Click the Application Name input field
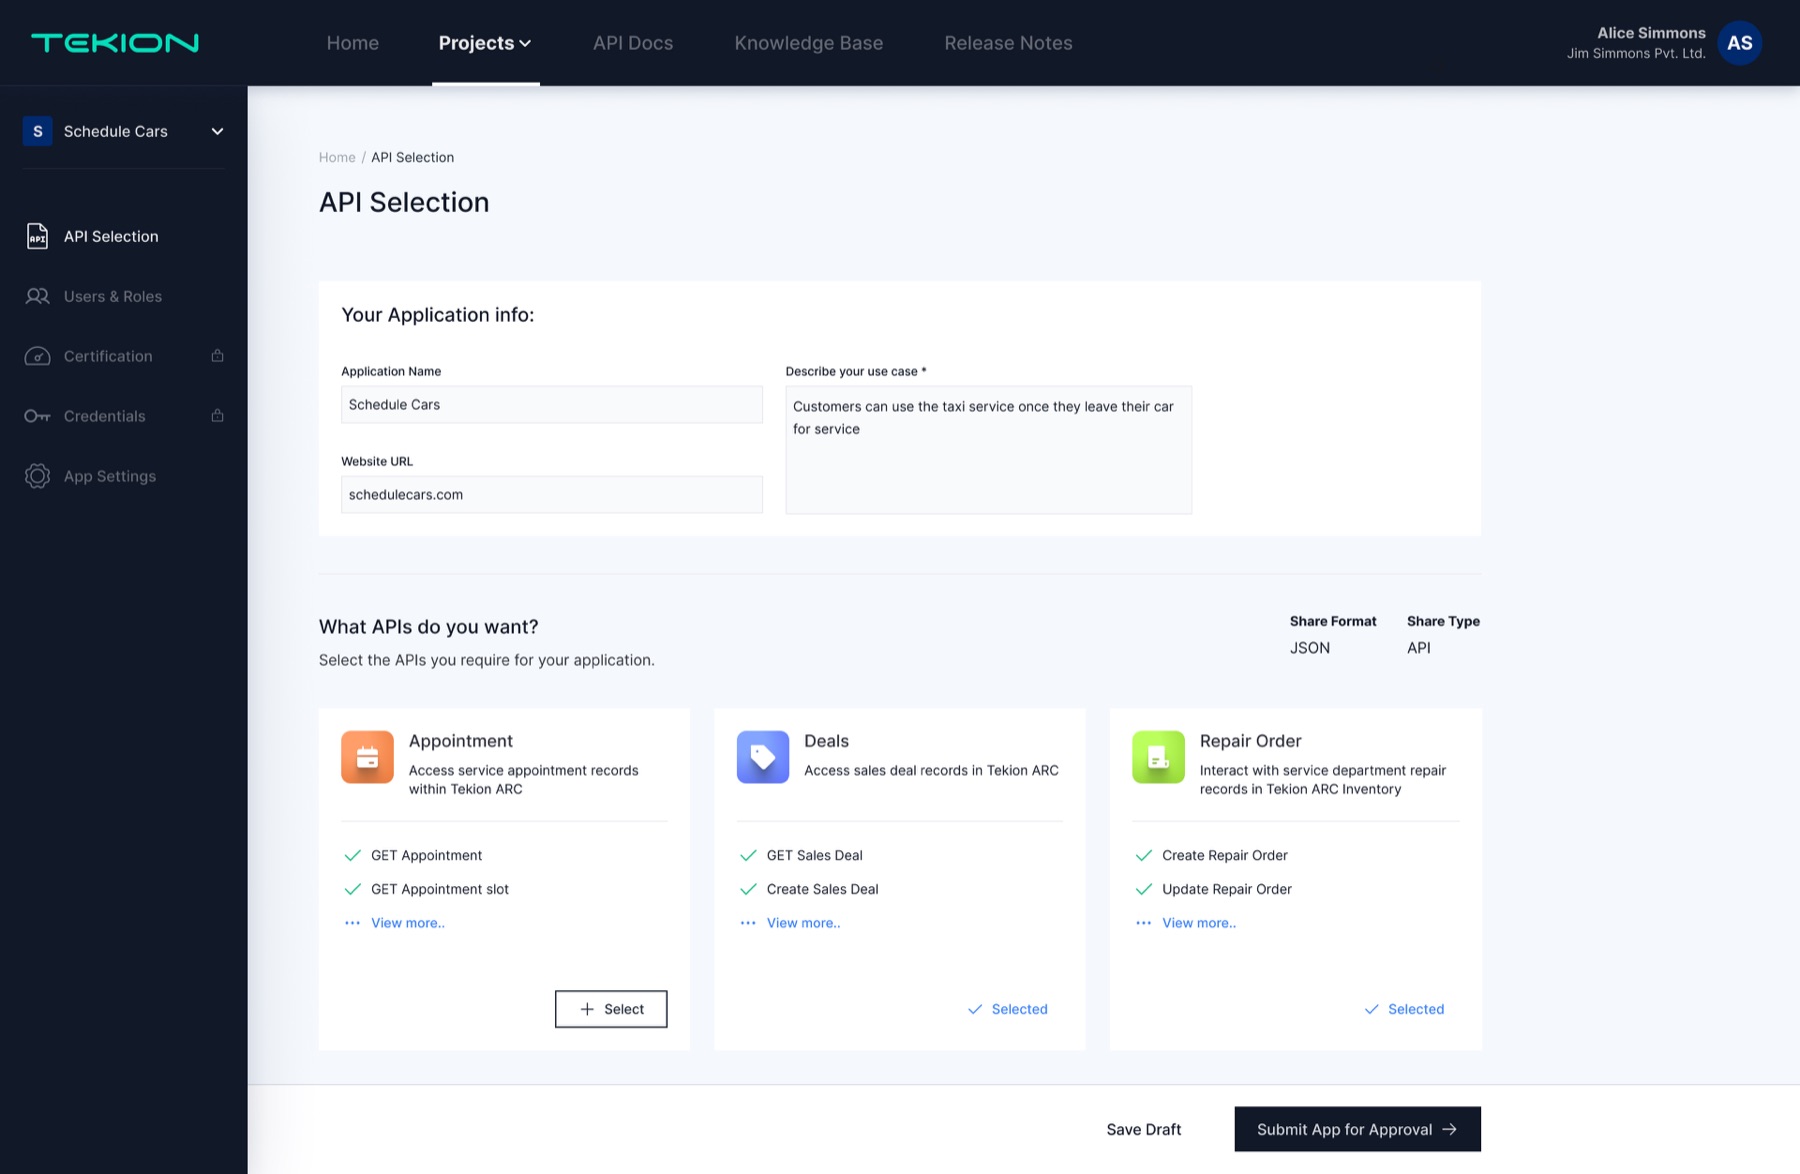1800x1174 pixels. 552,405
